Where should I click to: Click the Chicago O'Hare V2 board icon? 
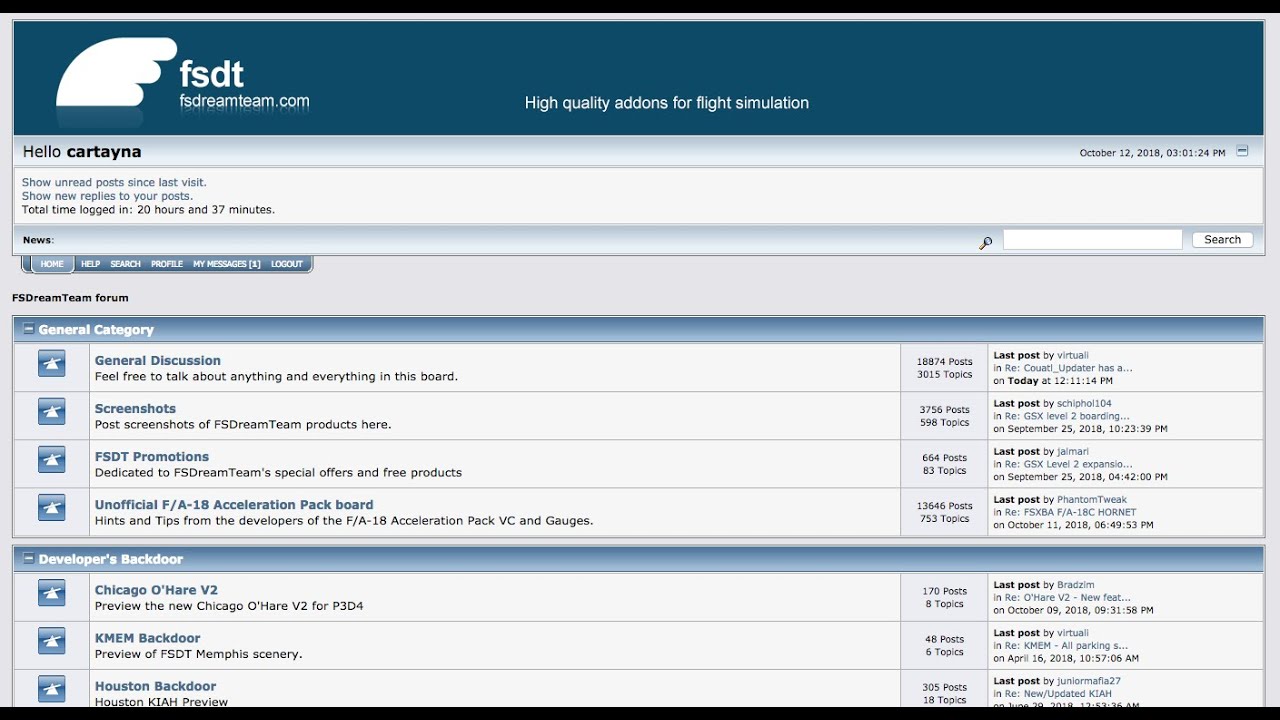click(x=51, y=593)
